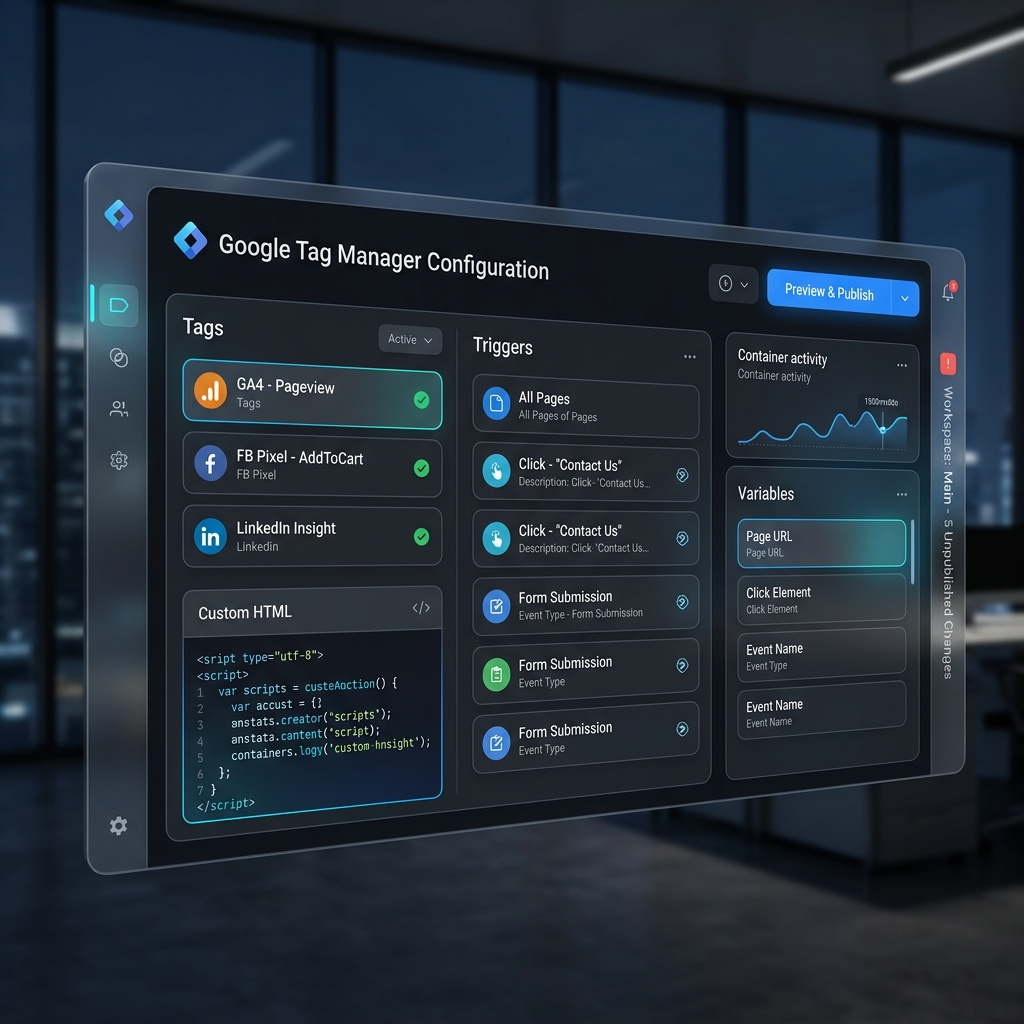Open the upper settings gear in the sidebar
The image size is (1024, 1024).
pyautogui.click(x=119, y=460)
